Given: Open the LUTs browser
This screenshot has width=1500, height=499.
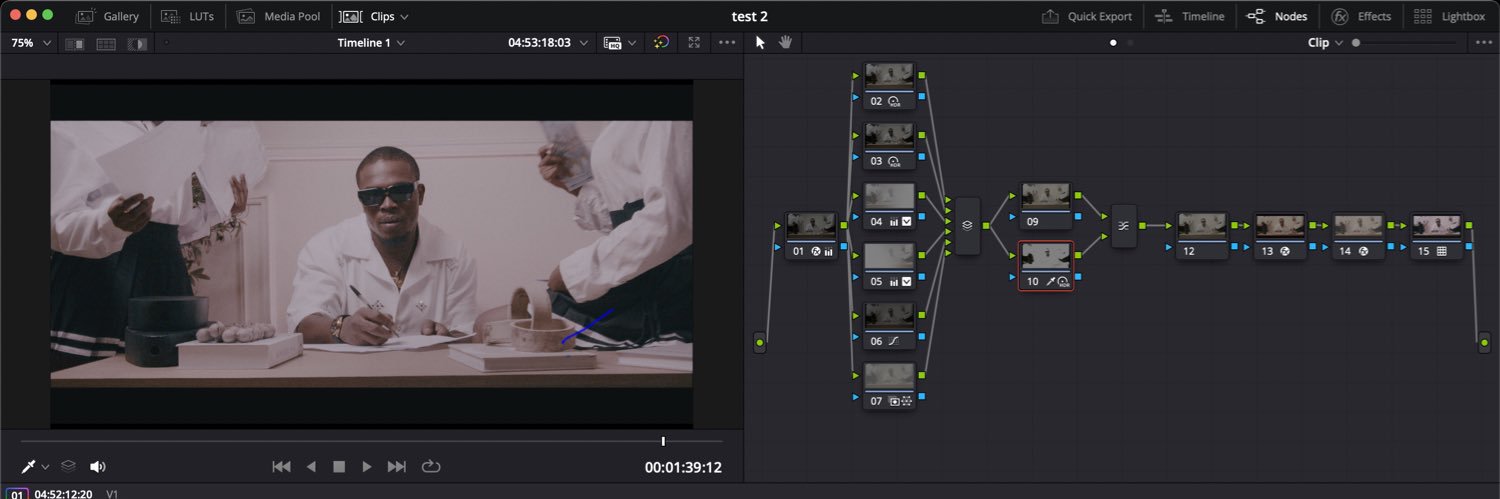Looking at the screenshot, I should coord(187,16).
